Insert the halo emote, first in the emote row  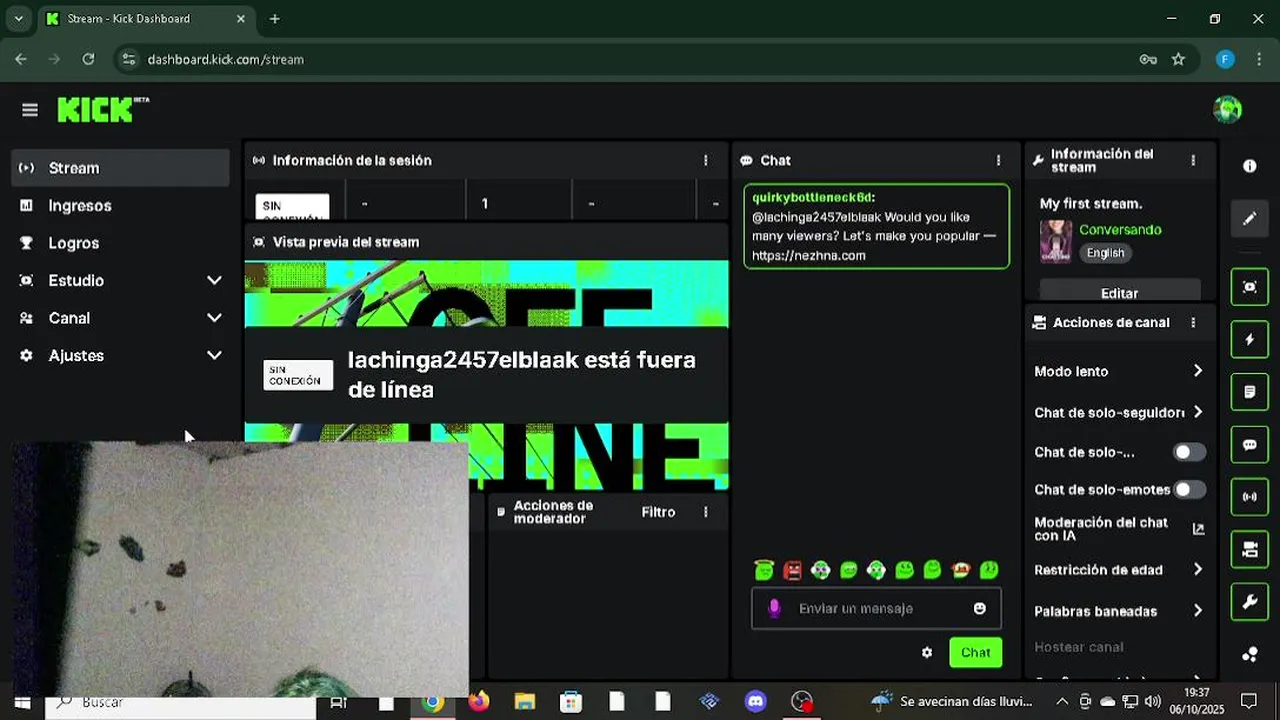click(x=764, y=570)
